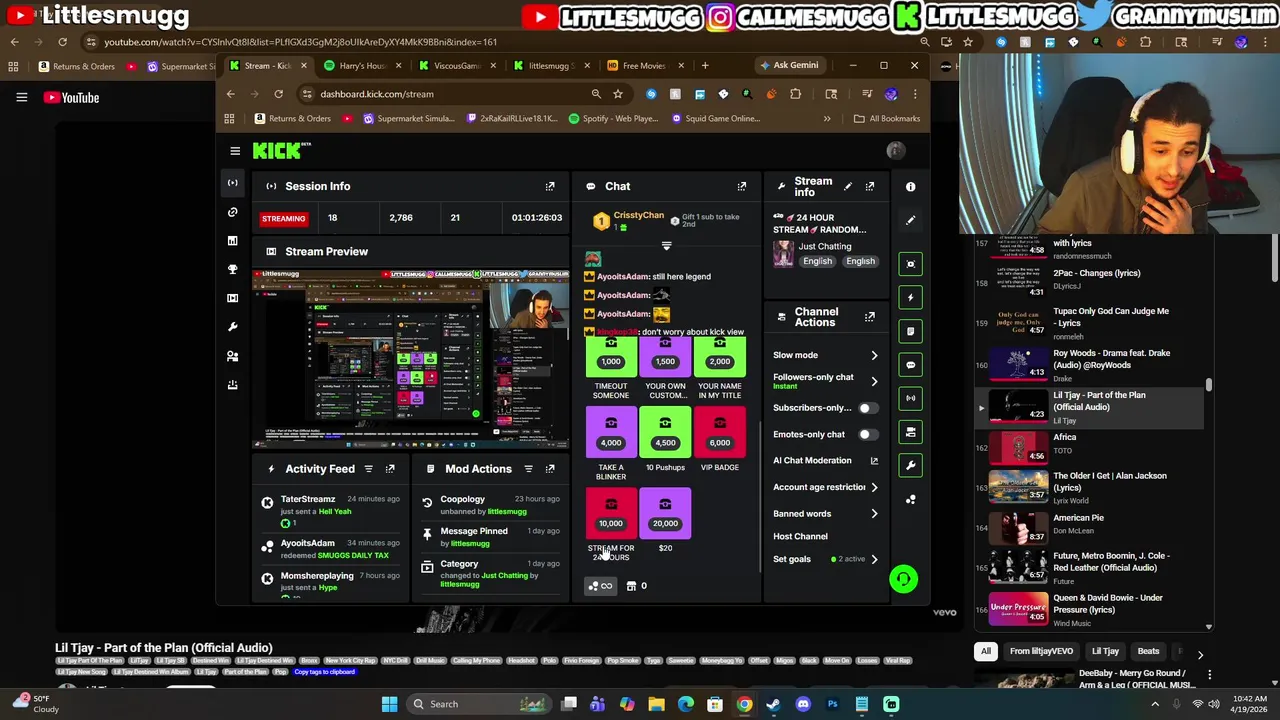Pop out the Channel Actions panel
1280x720 pixels.
[870, 317]
